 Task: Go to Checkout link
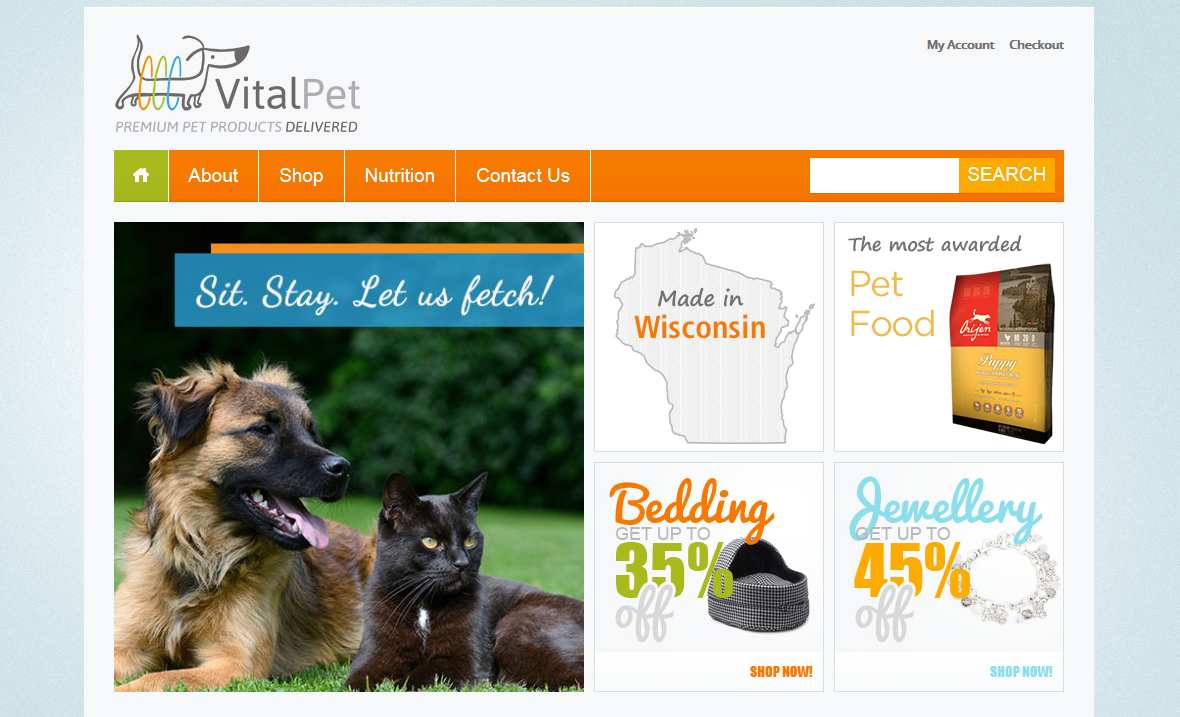coord(1036,45)
